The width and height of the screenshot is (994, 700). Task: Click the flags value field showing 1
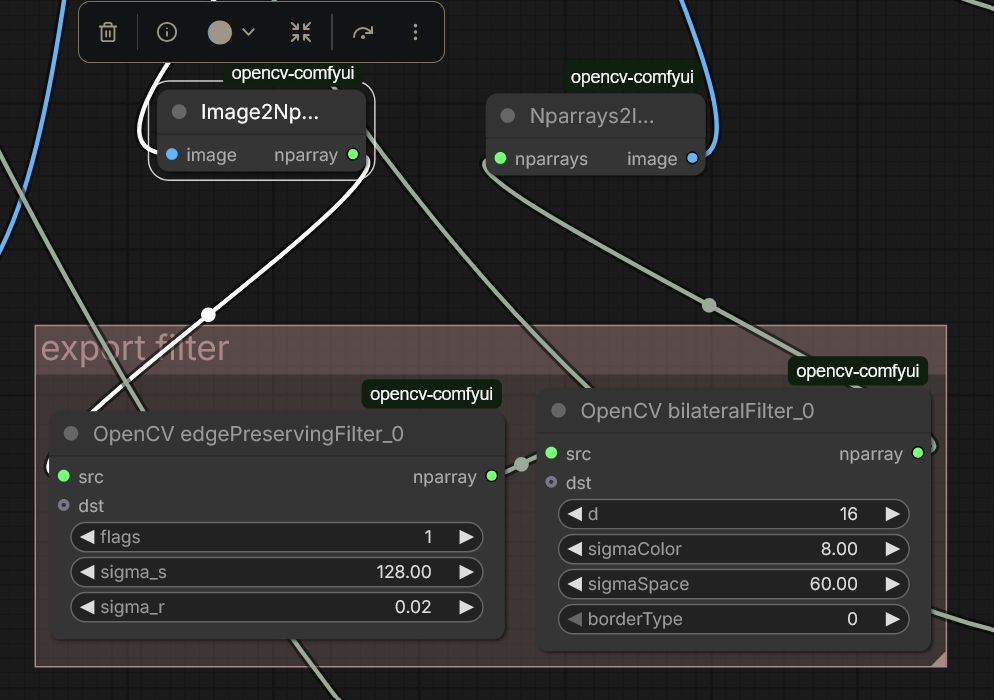(276, 537)
